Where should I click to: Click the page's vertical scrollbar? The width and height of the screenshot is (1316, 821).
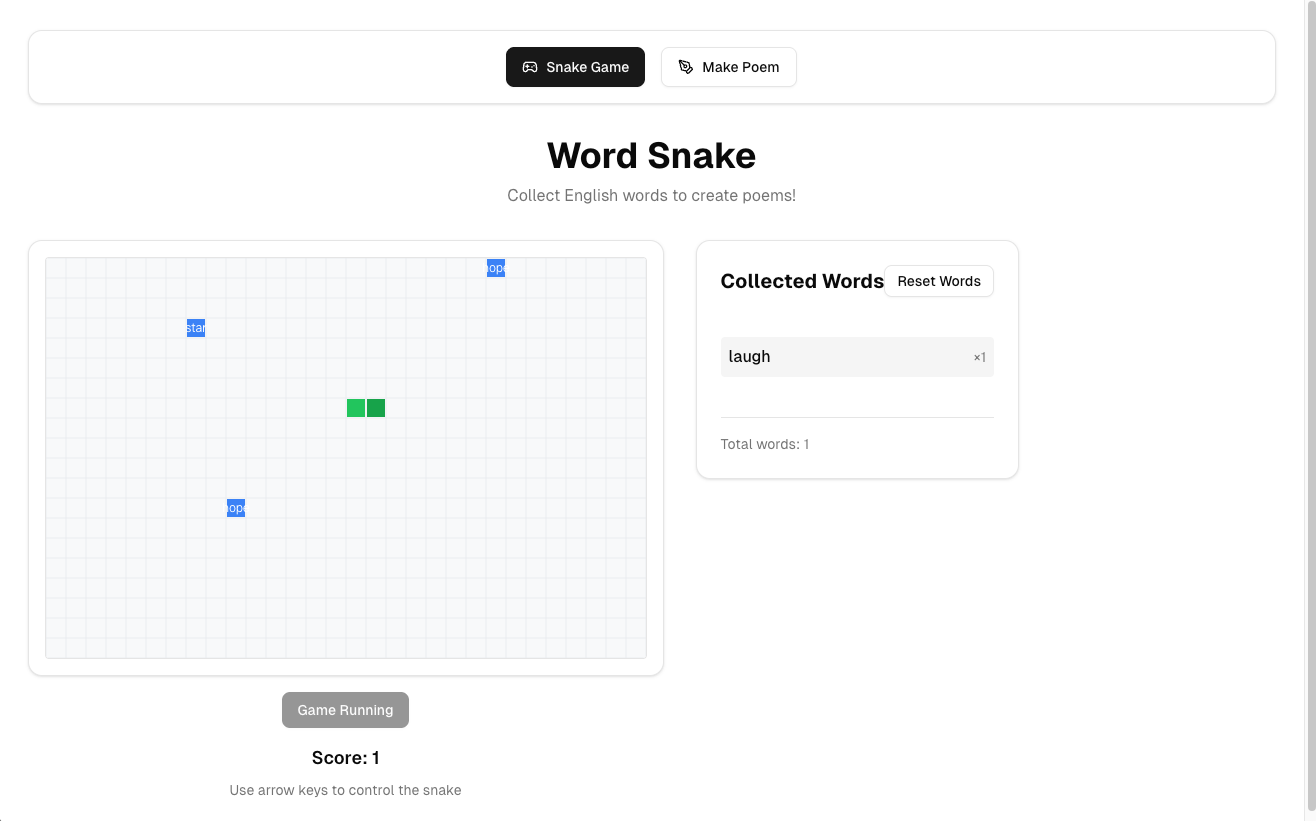1310,400
